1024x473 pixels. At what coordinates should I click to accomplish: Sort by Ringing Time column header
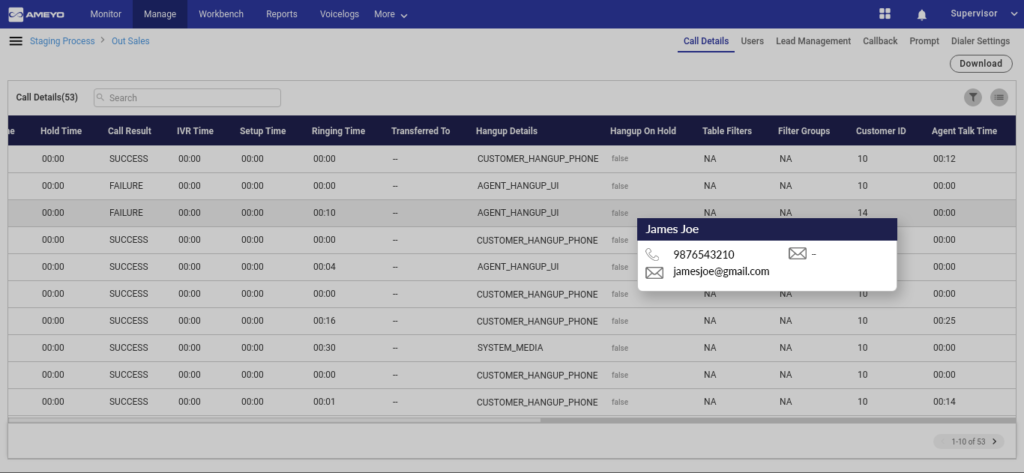pos(338,131)
